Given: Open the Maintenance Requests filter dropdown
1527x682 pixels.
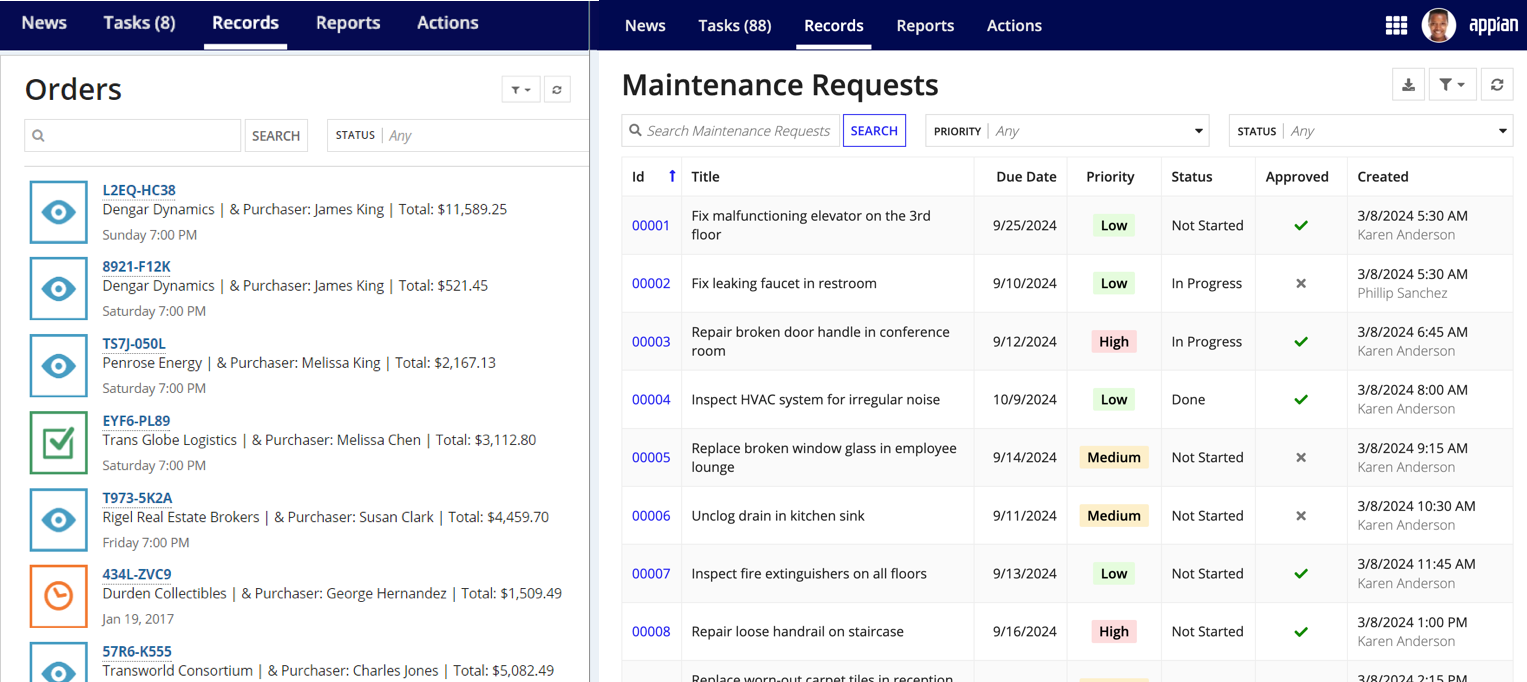Looking at the screenshot, I should pos(1453,85).
